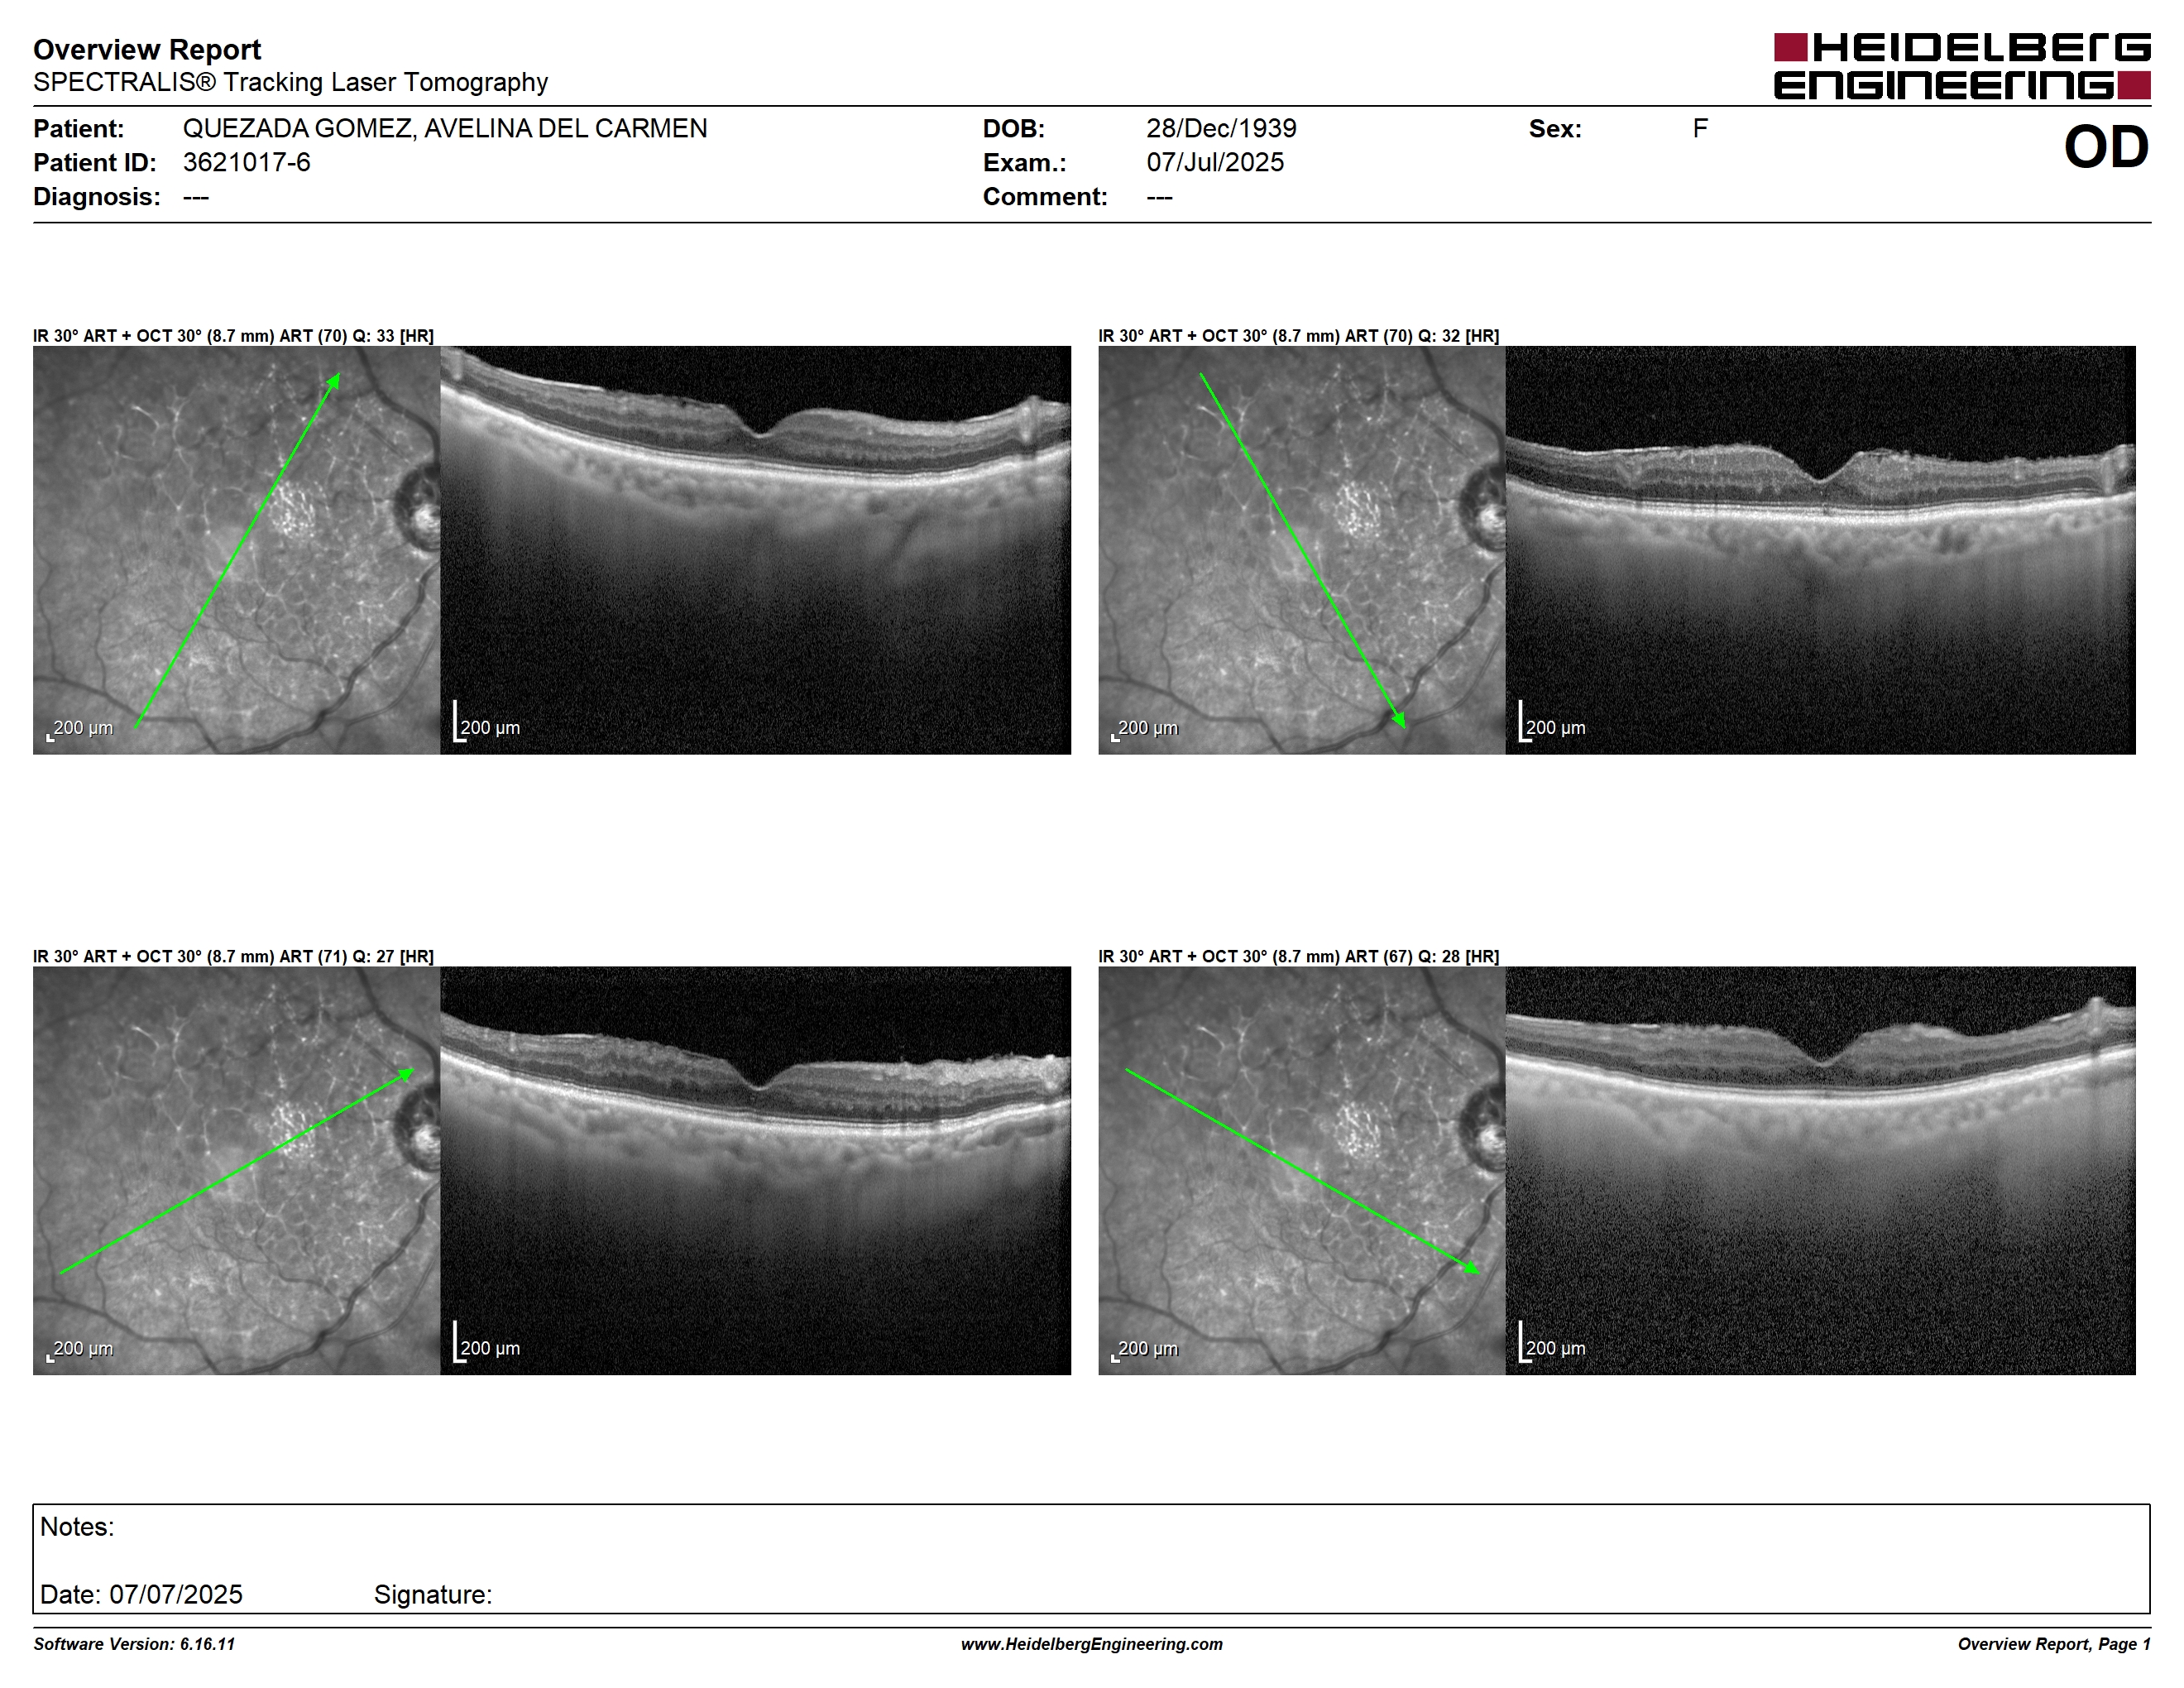Open the bottom-right OCT B-scan image
Screen dimensions: 2184x1688
(1820, 1170)
